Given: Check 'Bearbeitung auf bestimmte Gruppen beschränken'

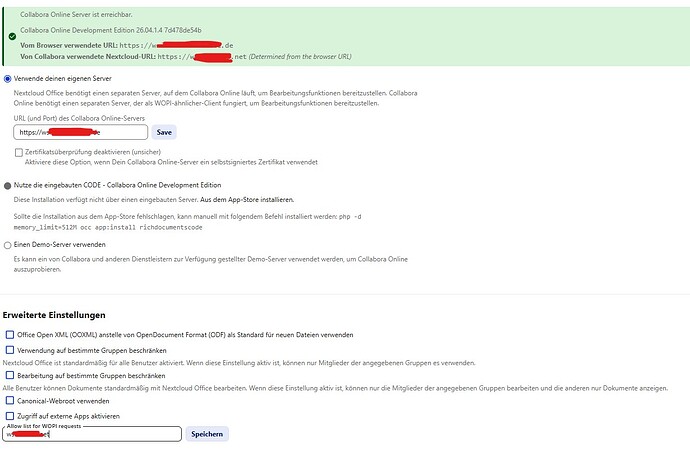Looking at the screenshot, I should click(x=10, y=375).
